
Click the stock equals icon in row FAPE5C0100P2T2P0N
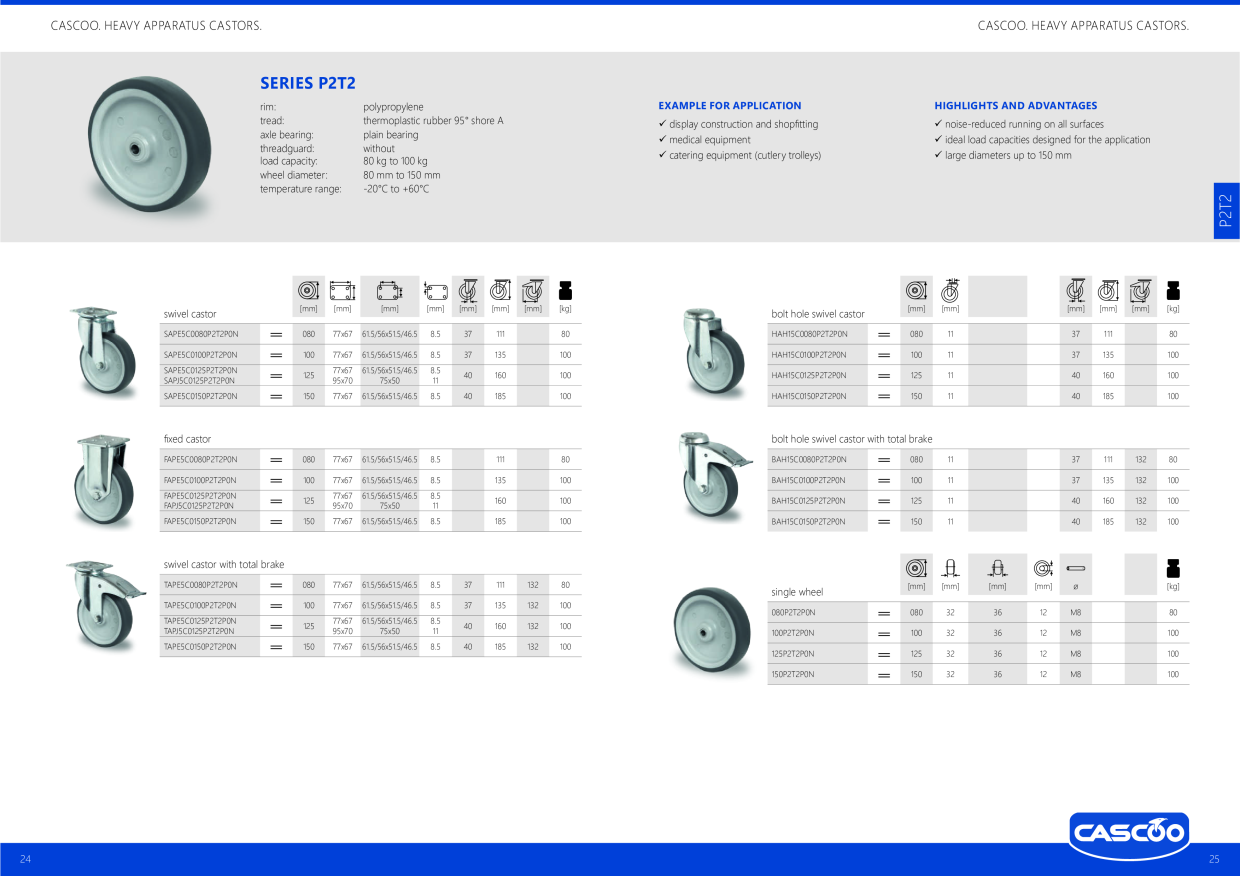[x=276, y=480]
